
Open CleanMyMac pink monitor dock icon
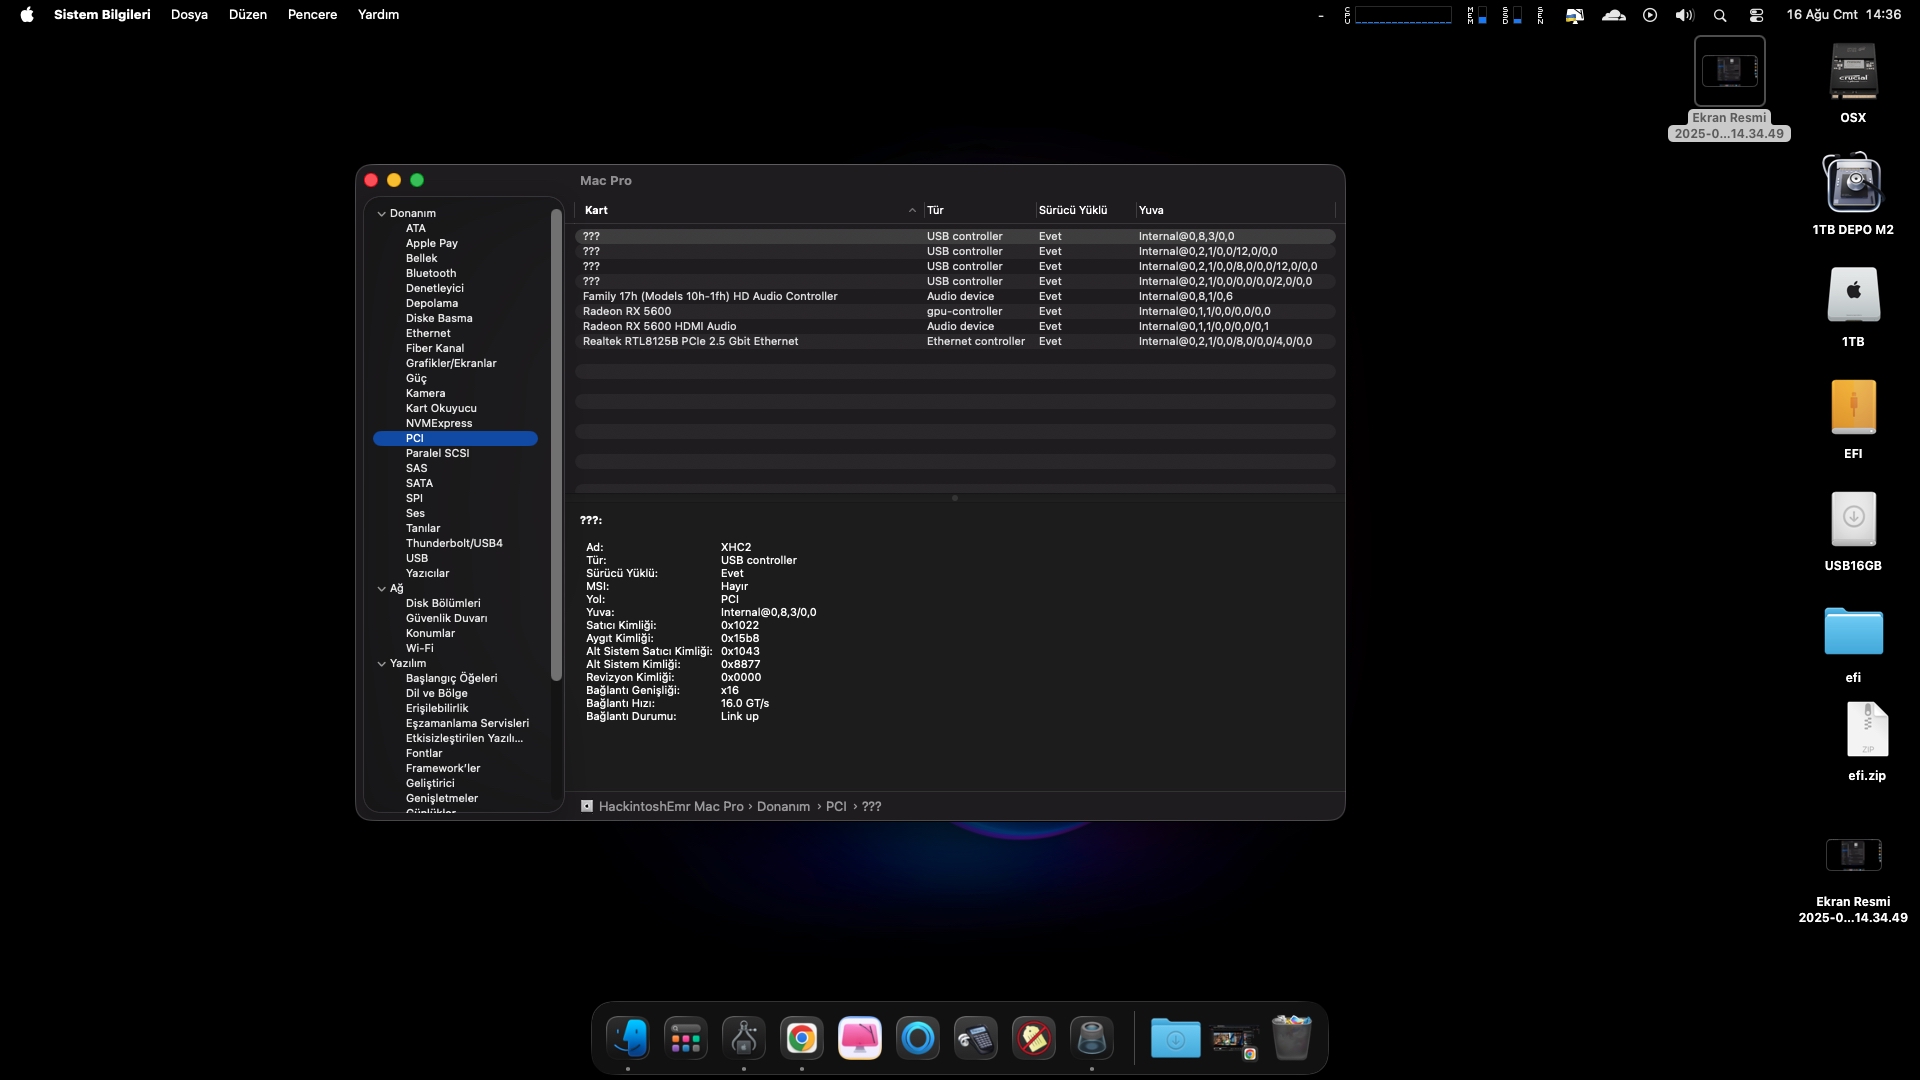click(x=859, y=1039)
